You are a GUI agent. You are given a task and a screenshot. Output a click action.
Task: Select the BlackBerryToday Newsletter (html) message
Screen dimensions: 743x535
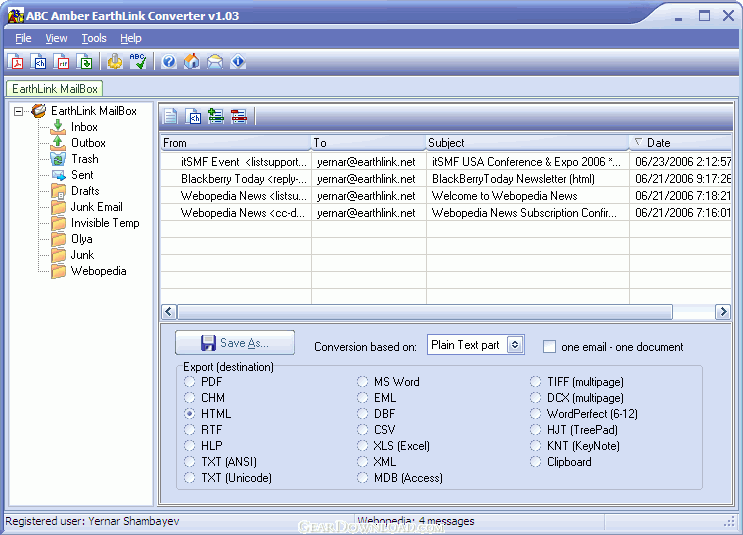point(446,179)
